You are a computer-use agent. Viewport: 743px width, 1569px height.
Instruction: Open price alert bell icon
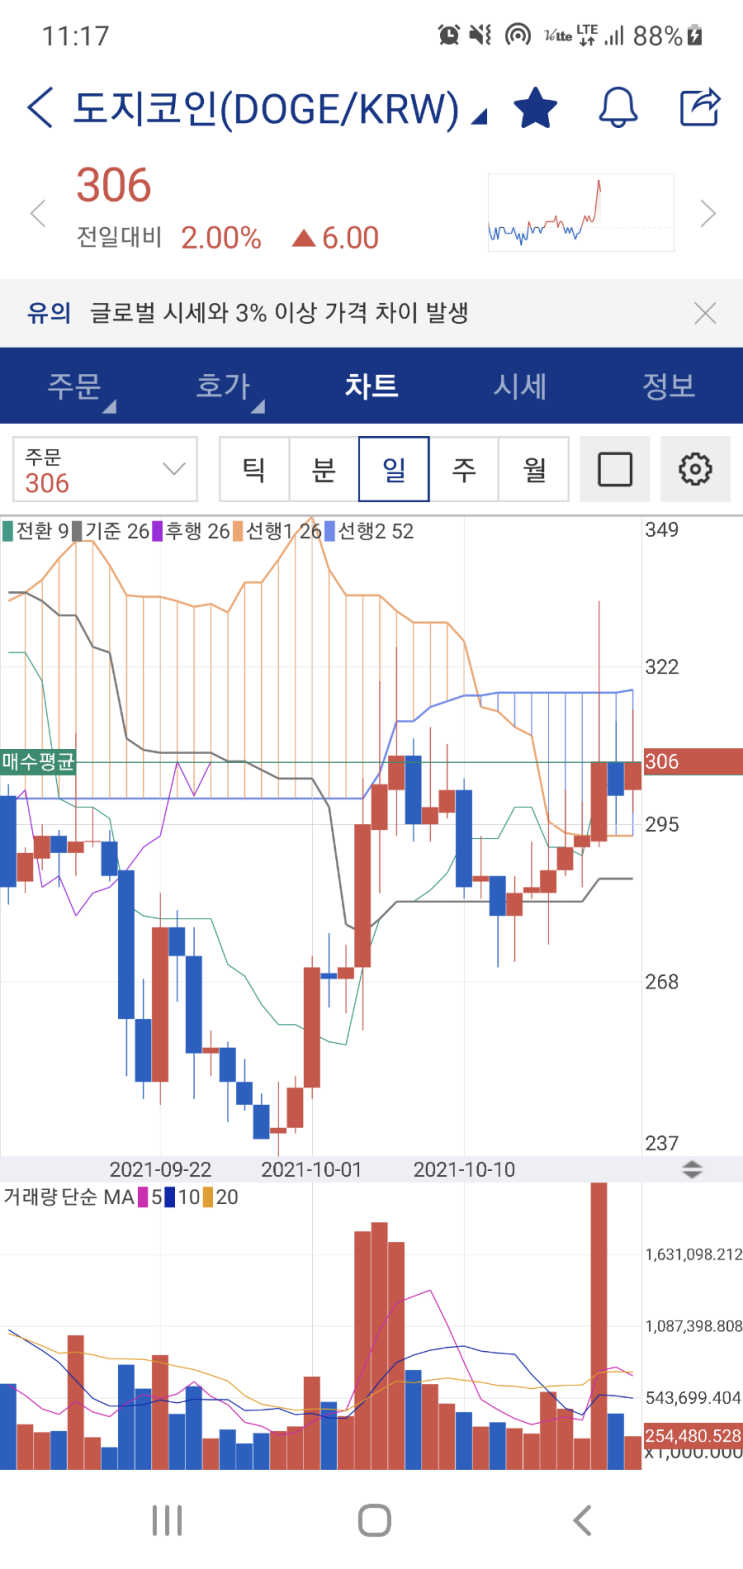pyautogui.click(x=618, y=108)
